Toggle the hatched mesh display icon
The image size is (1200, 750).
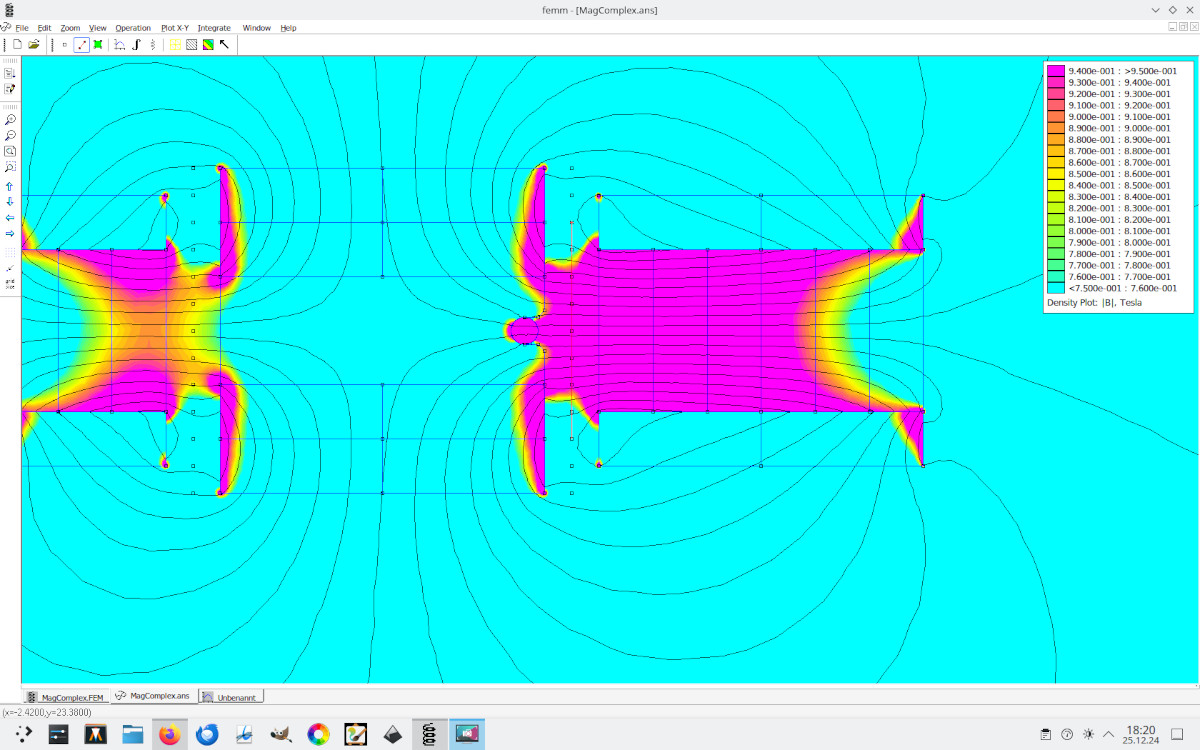coord(191,44)
